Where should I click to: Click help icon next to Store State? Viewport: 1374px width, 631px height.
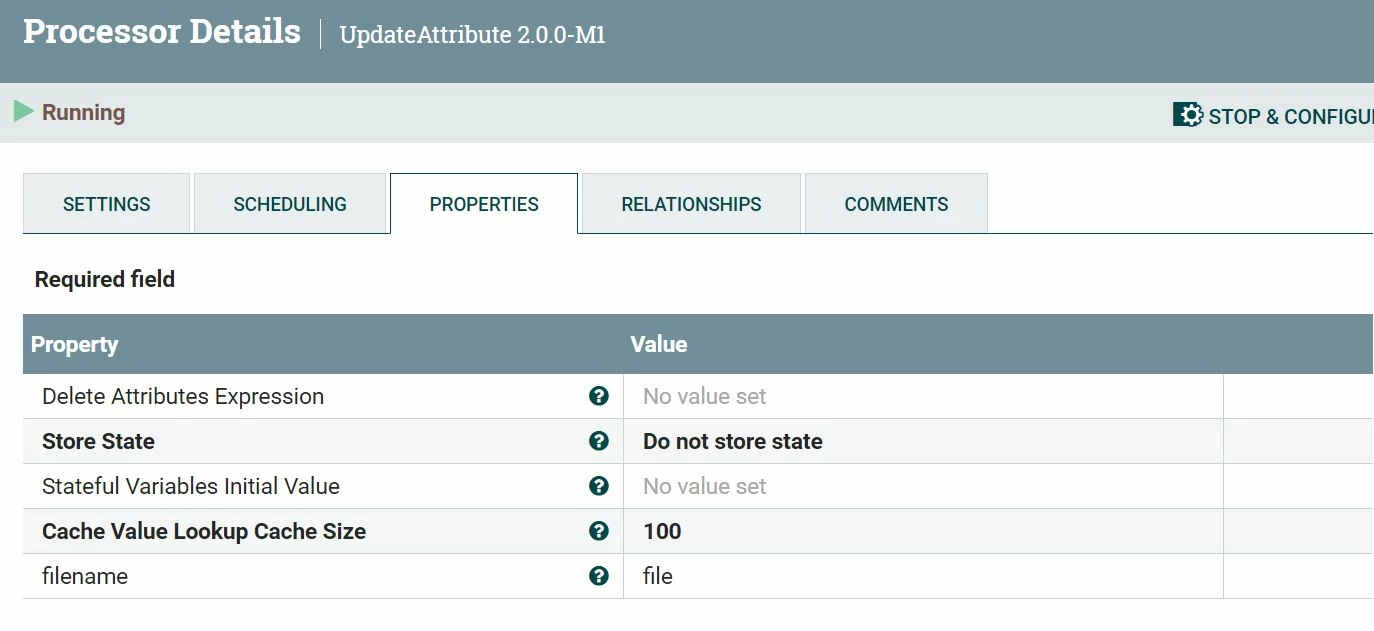pyautogui.click(x=599, y=441)
